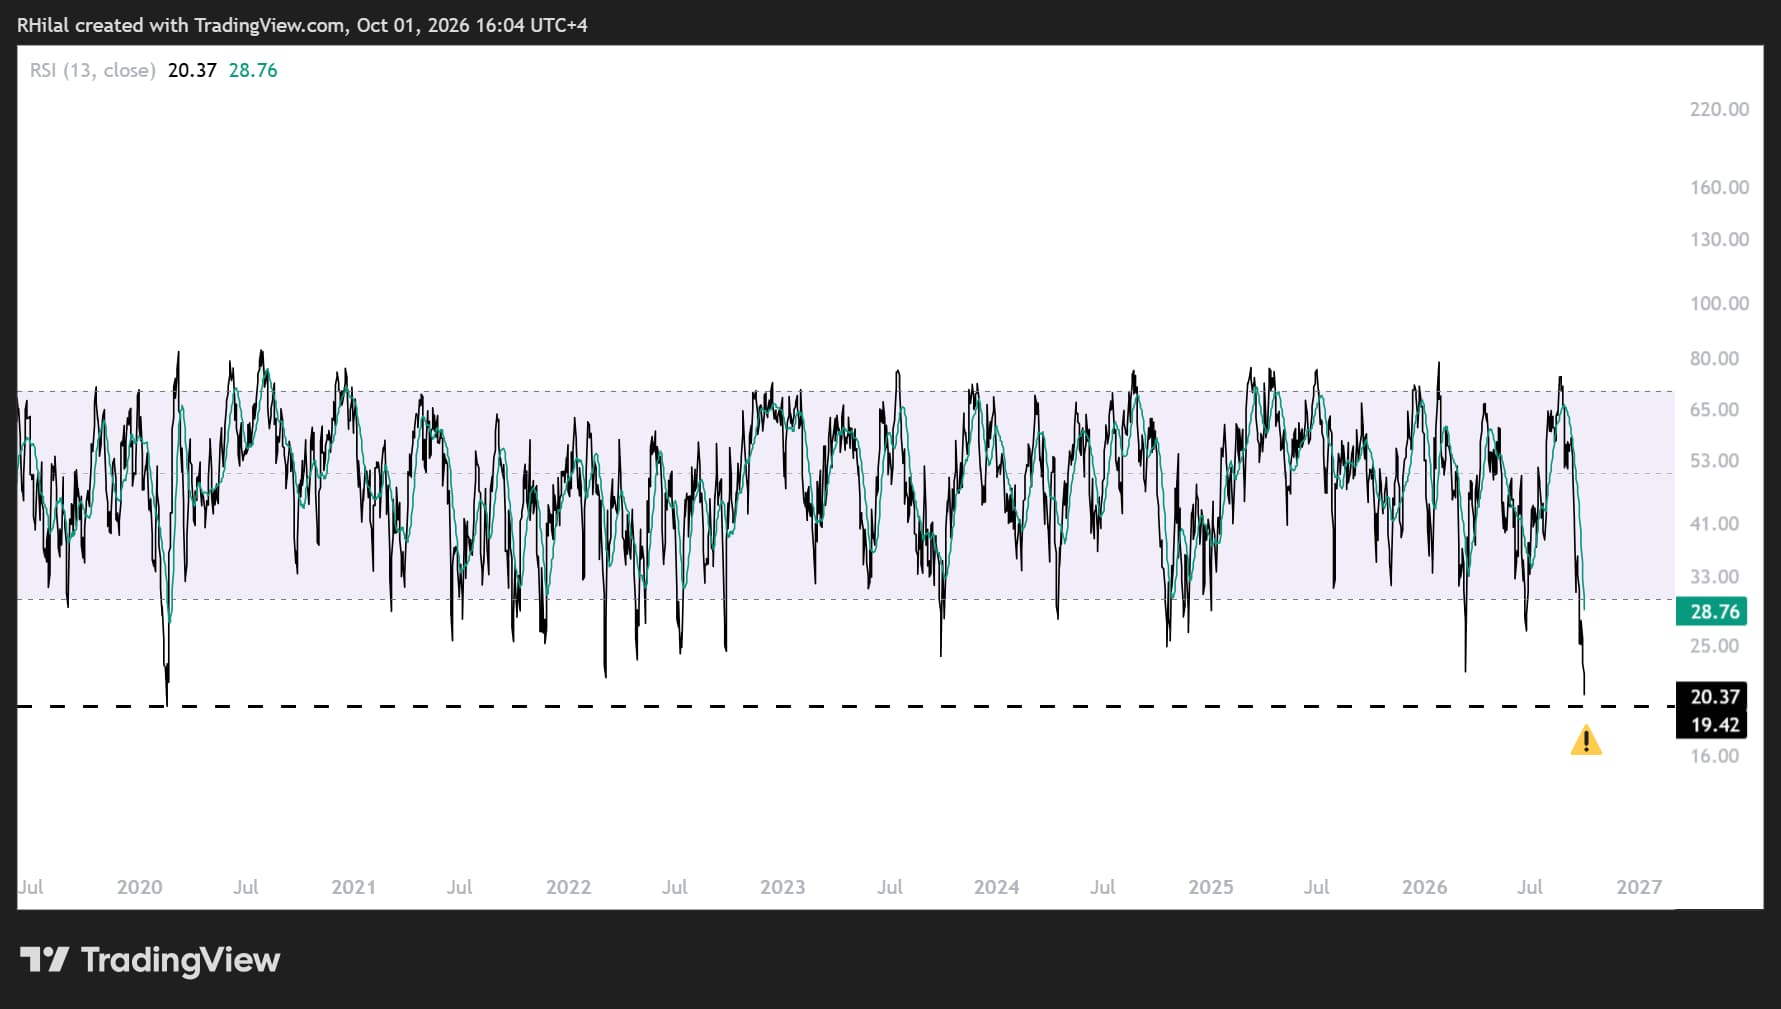
Task: Click the TradingView logo at bottom
Action: (x=150, y=960)
